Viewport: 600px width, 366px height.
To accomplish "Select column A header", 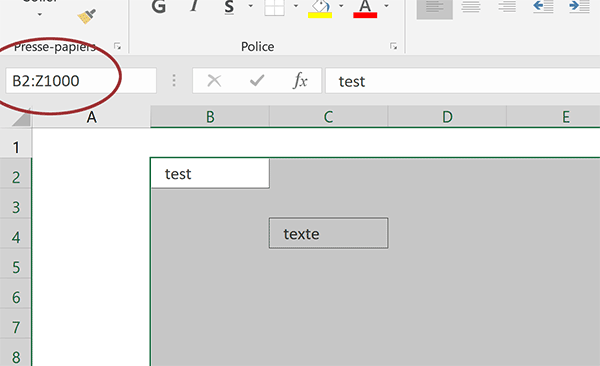I will pyautogui.click(x=91, y=117).
